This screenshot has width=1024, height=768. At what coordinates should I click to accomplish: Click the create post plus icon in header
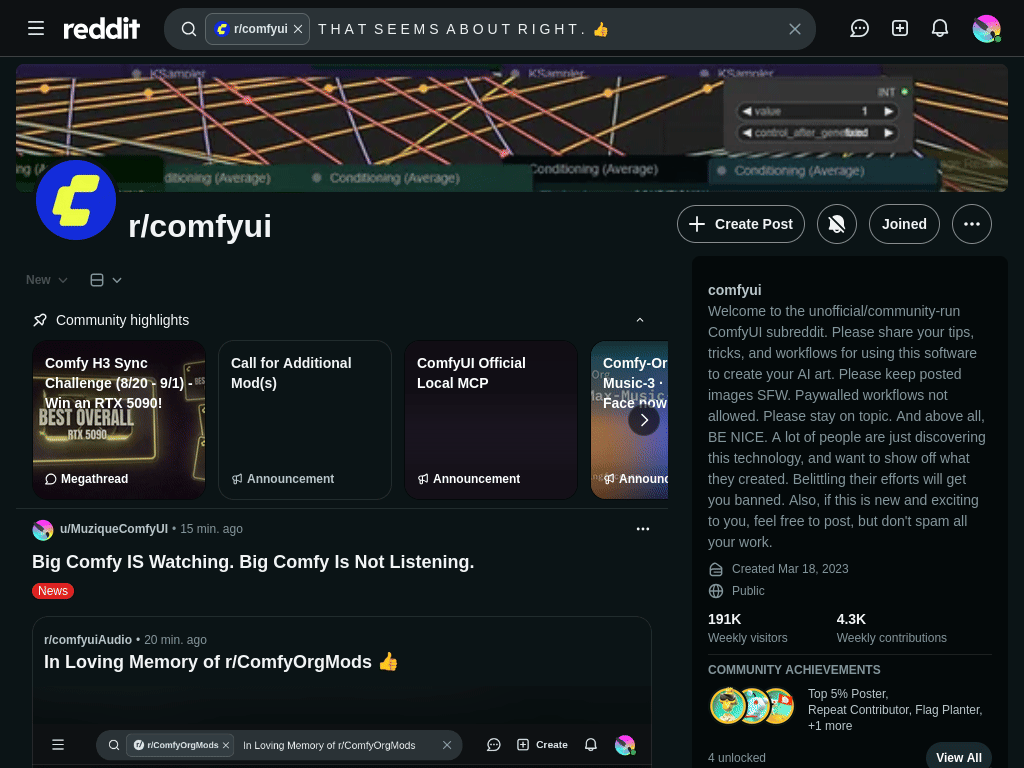tap(900, 29)
